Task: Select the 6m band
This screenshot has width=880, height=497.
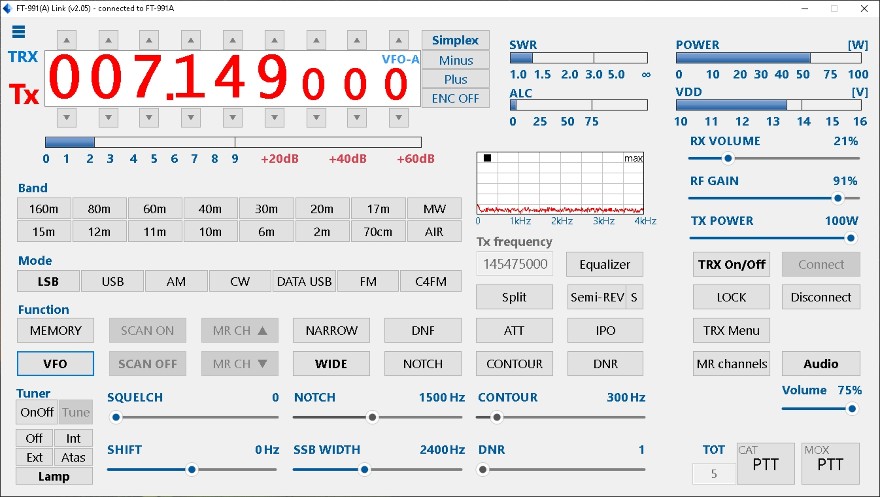Action: click(266, 231)
